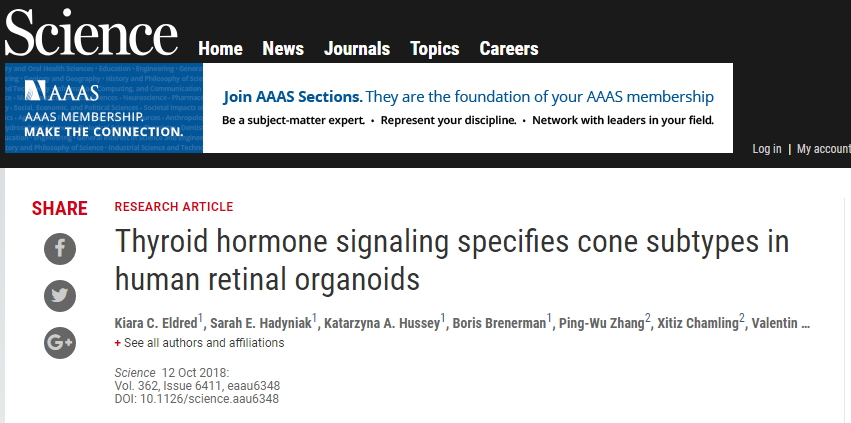The height and width of the screenshot is (423, 851).
Task: Open the News menu item
Action: (x=283, y=49)
